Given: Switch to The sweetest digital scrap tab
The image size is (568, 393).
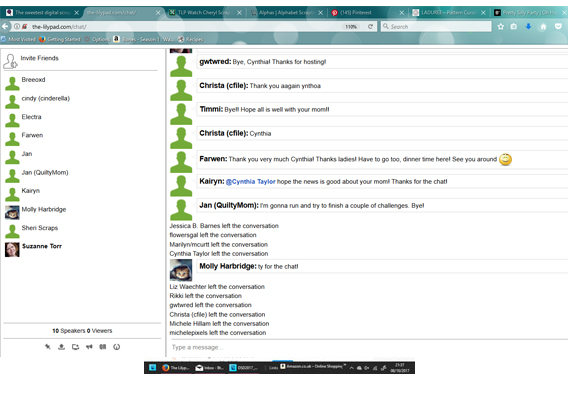Looking at the screenshot, I should click(41, 13).
